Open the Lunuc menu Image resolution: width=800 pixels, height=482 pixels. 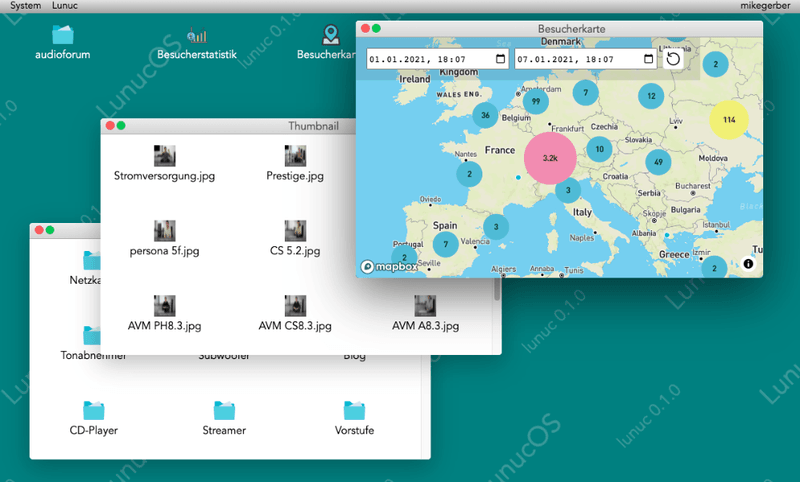pyautogui.click(x=66, y=6)
